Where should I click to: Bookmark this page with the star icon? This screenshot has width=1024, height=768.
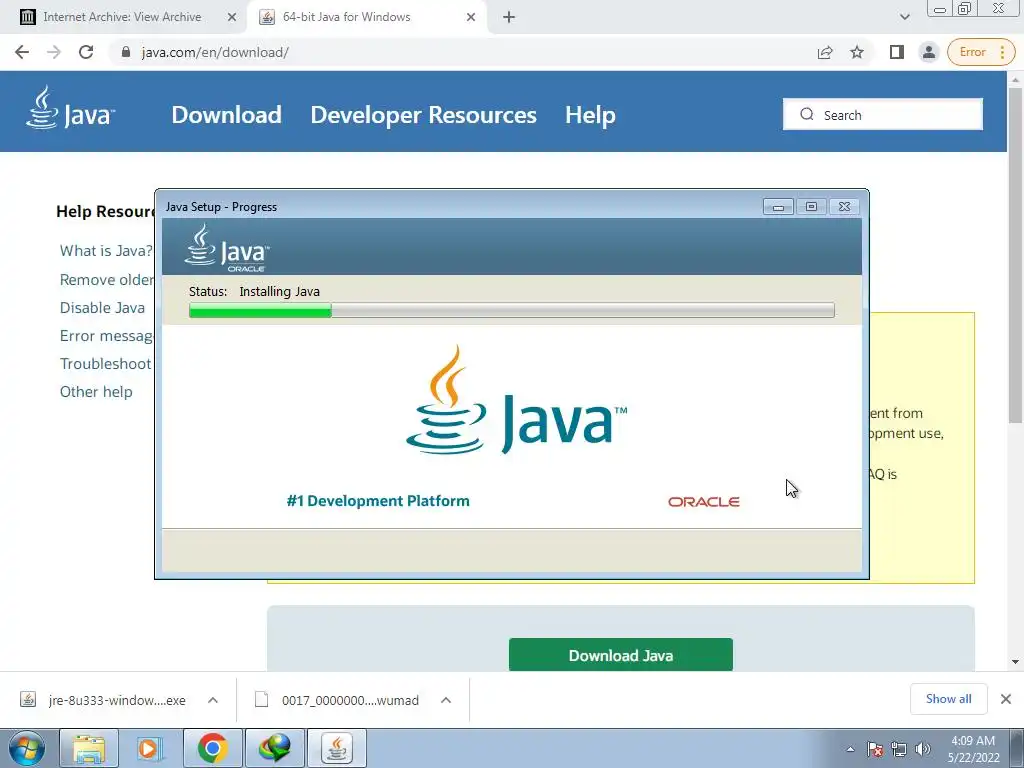pos(857,52)
